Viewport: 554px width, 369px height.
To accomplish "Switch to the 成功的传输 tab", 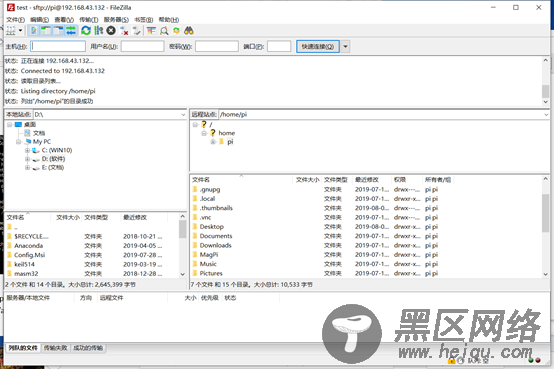I will click(88, 348).
